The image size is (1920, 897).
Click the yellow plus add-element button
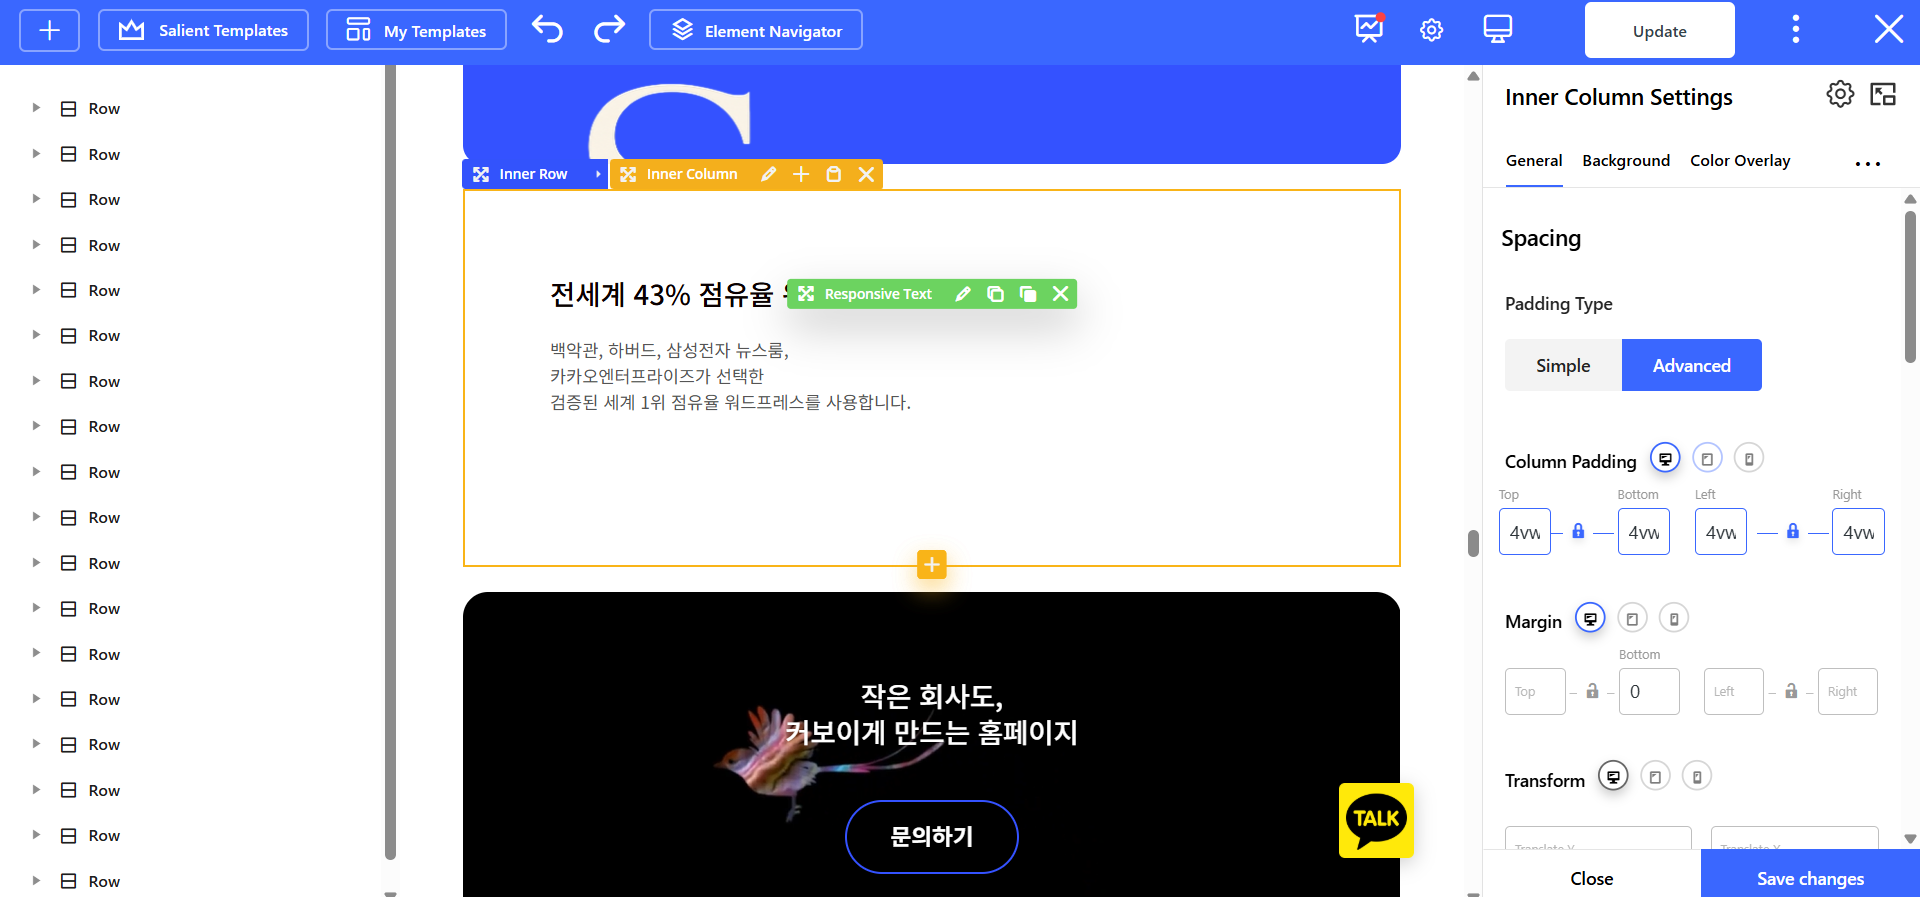pyautogui.click(x=931, y=565)
